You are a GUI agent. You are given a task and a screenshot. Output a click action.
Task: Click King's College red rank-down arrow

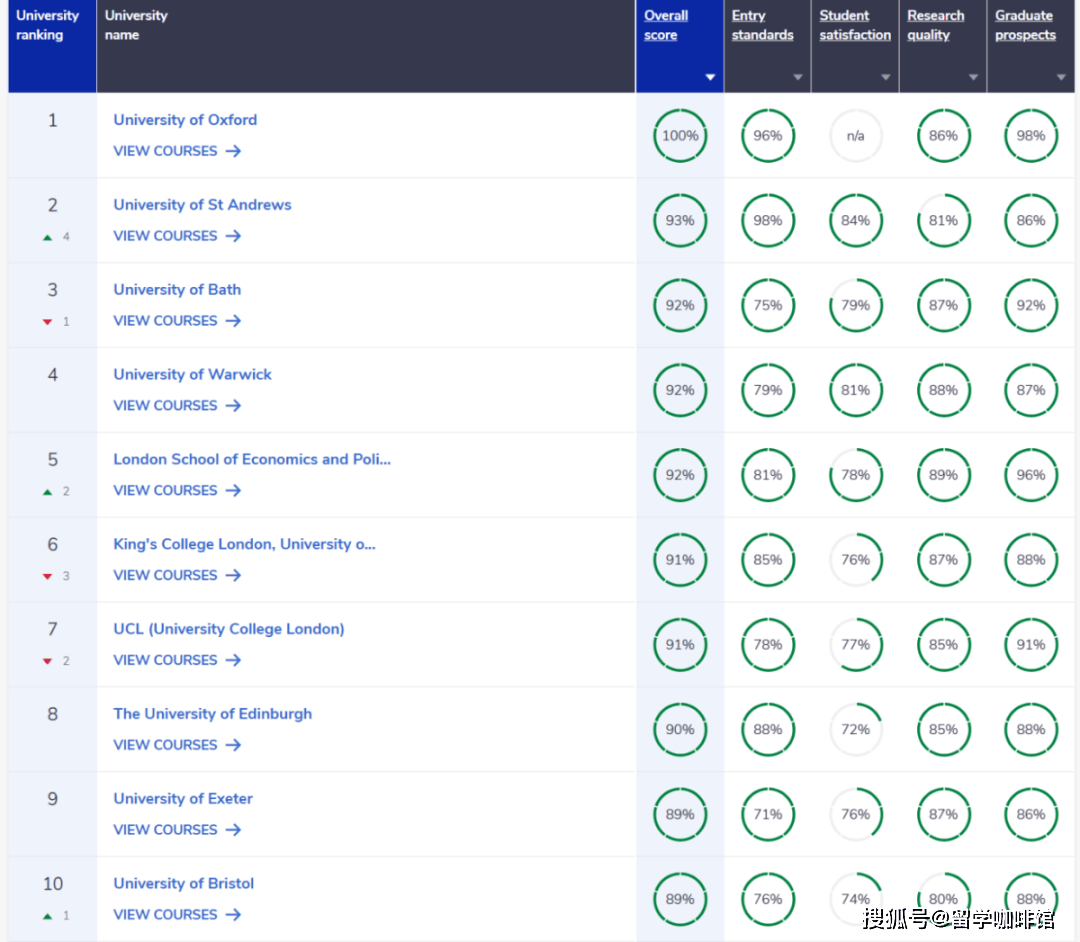click(x=48, y=576)
